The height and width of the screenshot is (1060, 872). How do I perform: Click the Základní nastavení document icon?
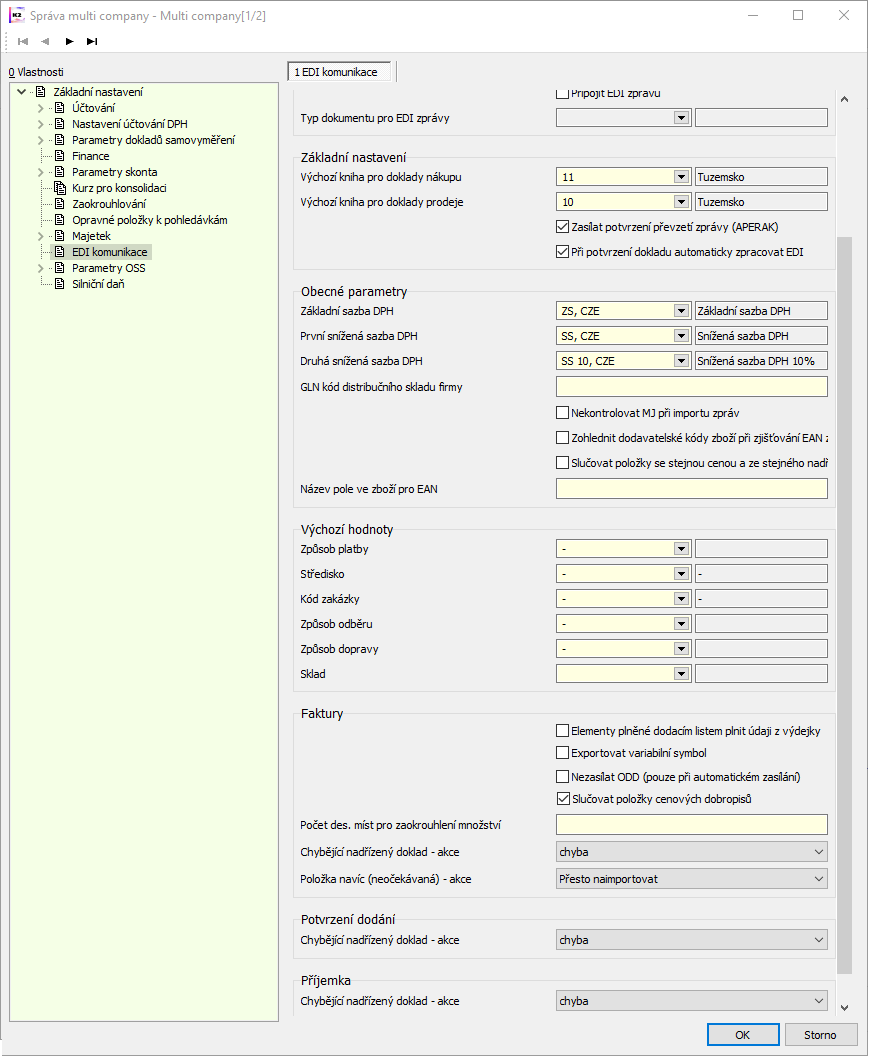tap(41, 91)
